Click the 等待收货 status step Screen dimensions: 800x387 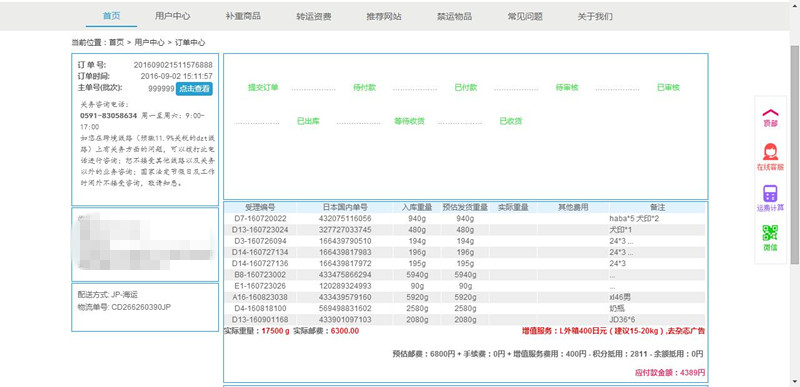coord(409,121)
